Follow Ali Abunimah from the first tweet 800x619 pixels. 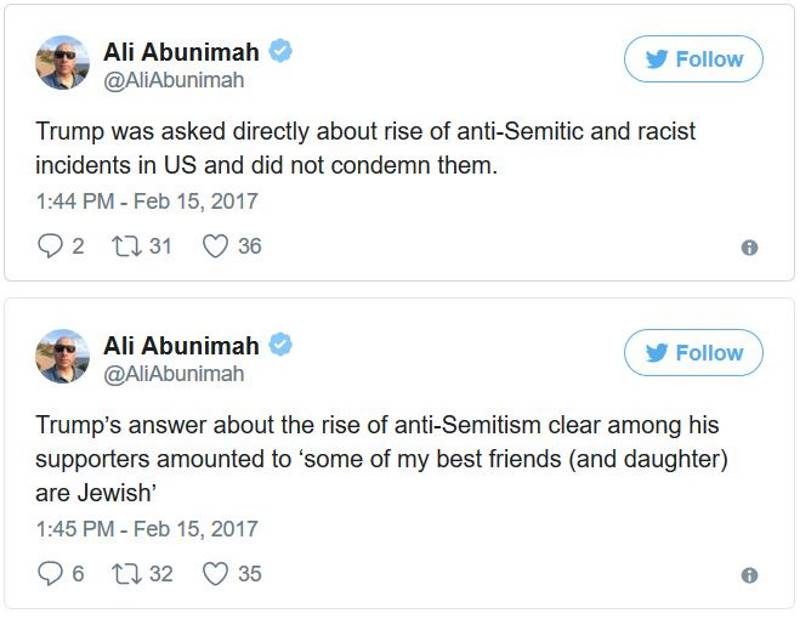click(693, 59)
